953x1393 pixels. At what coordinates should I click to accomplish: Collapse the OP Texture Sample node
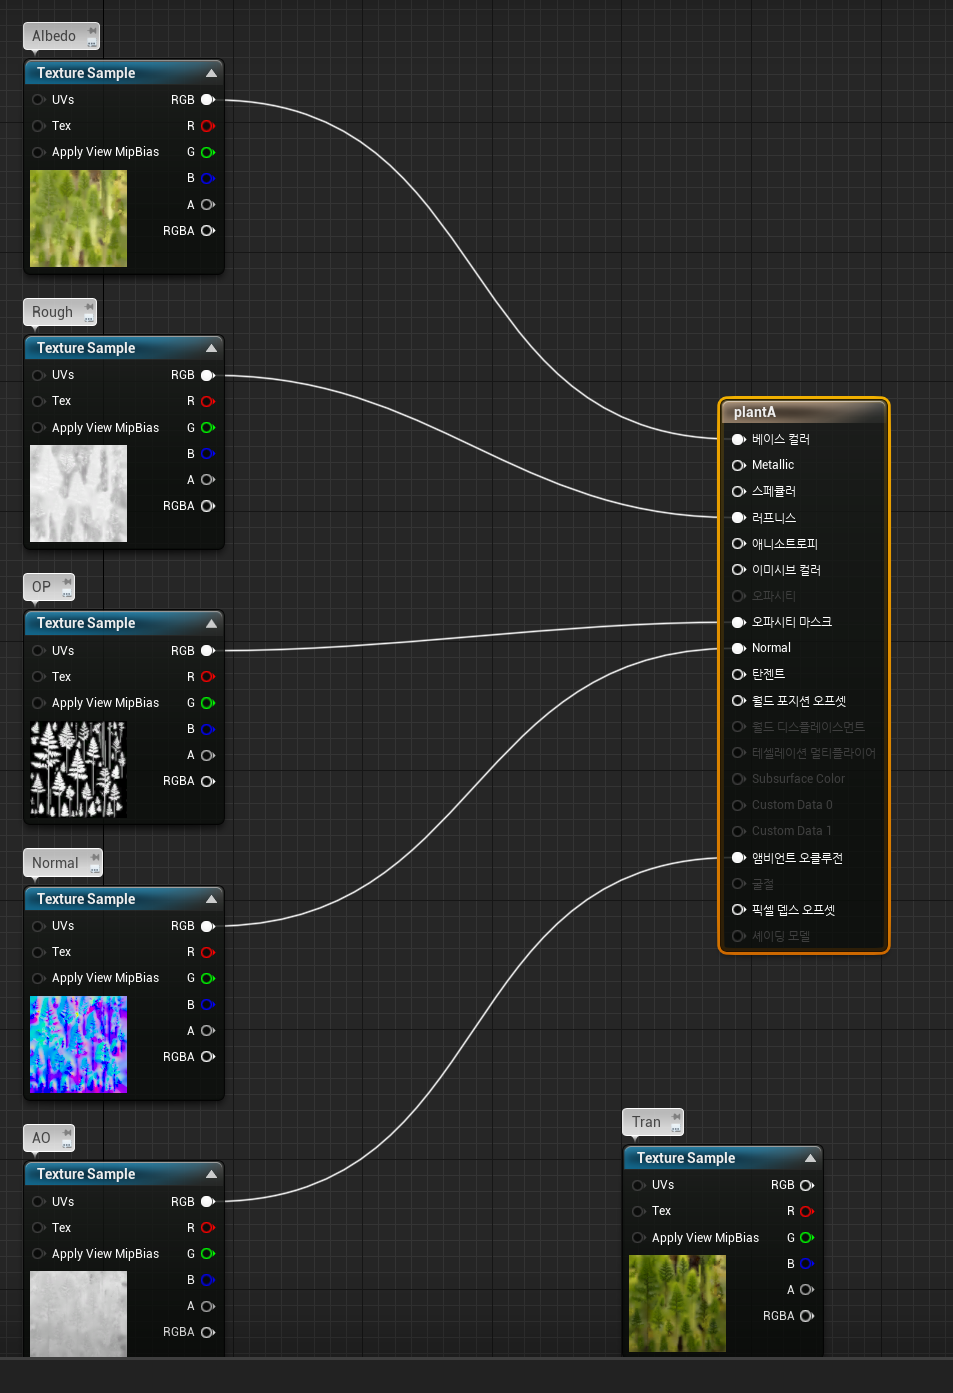point(211,623)
